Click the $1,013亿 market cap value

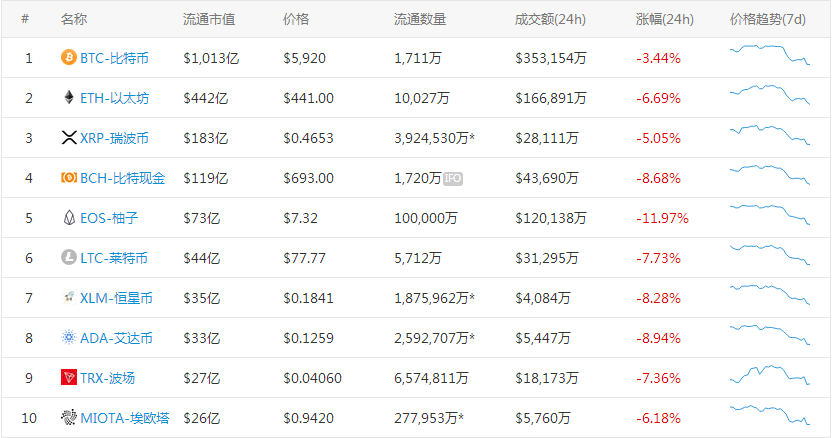pyautogui.click(x=211, y=58)
